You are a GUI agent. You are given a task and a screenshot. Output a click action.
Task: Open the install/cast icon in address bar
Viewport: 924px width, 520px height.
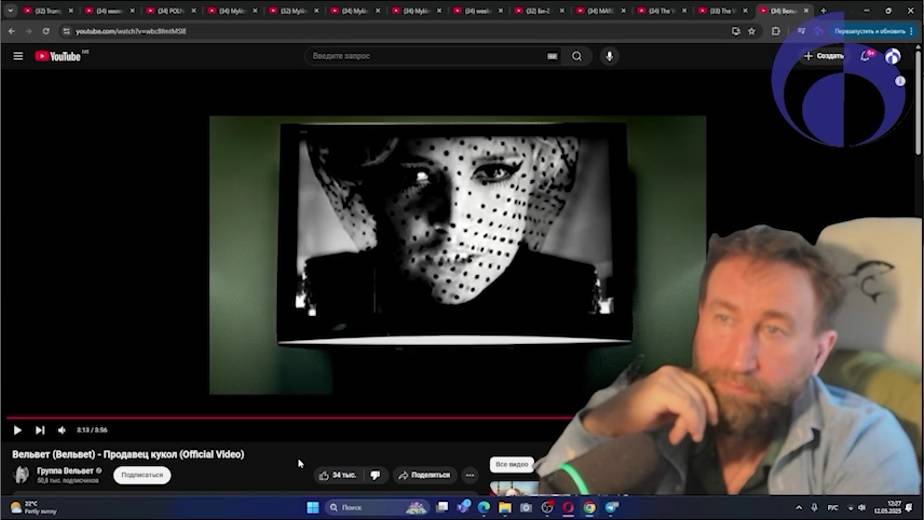[x=735, y=31]
